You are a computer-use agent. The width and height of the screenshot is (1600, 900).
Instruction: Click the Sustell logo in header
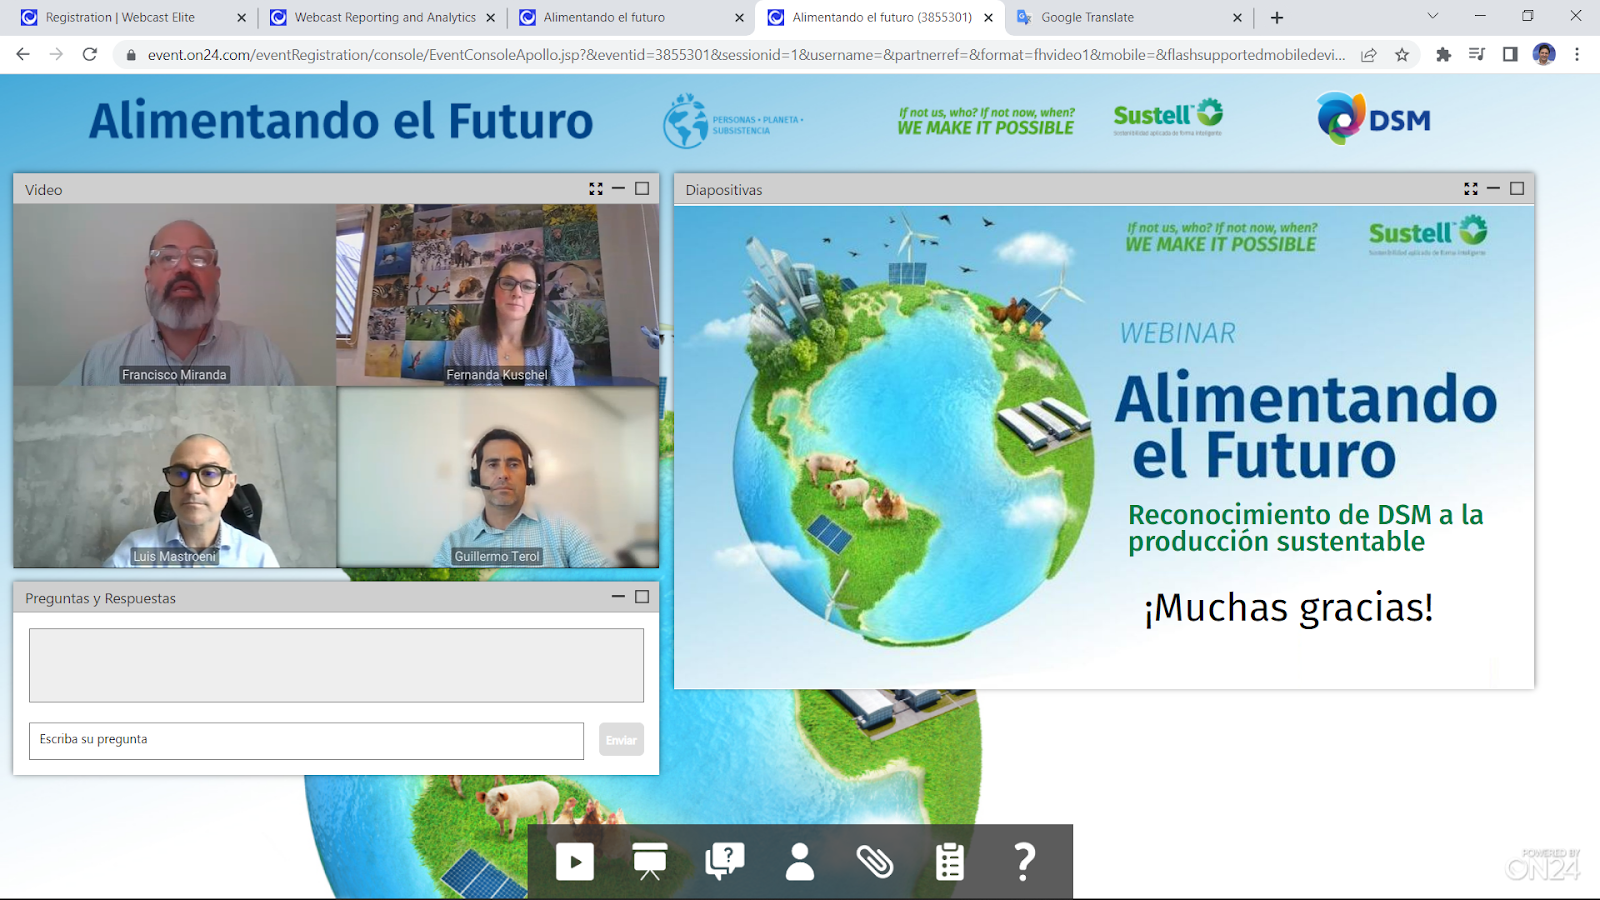[1168, 118]
